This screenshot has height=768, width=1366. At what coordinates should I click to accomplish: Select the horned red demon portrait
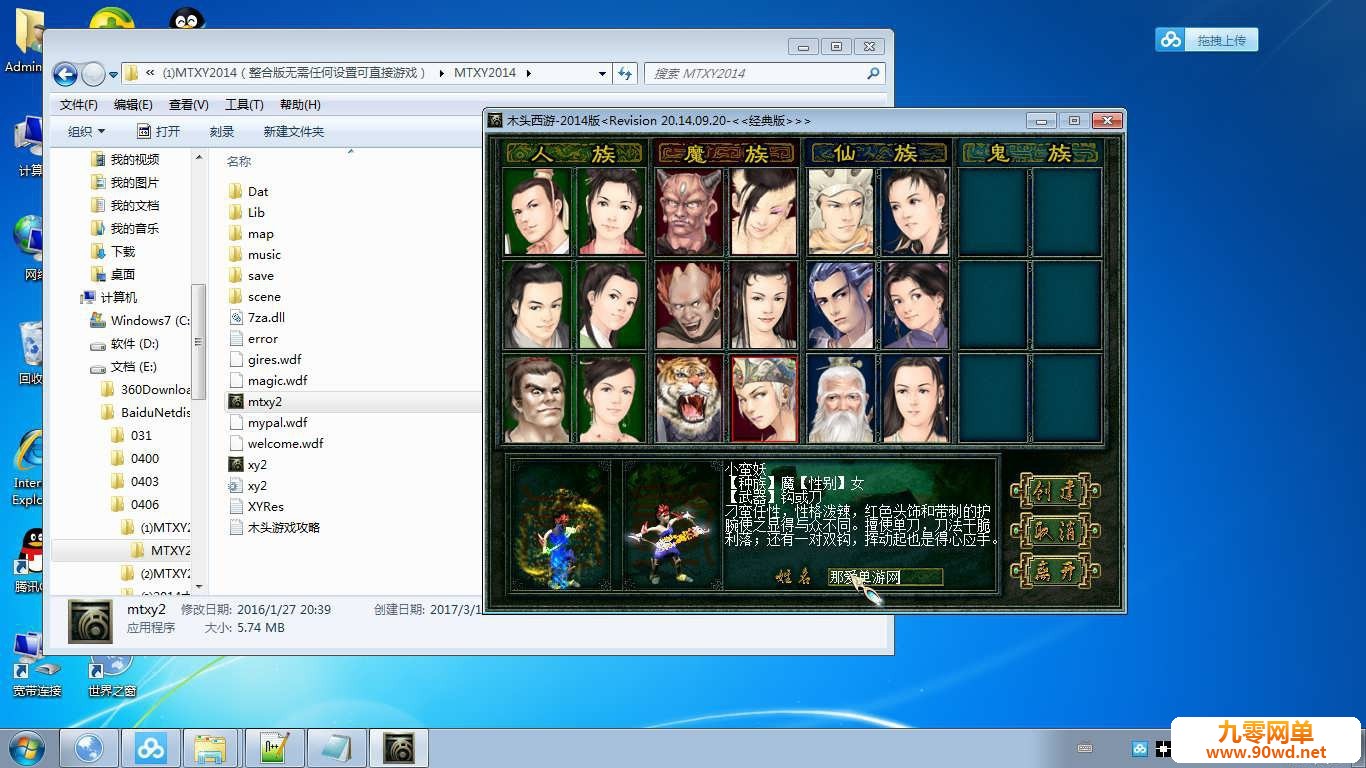point(691,212)
